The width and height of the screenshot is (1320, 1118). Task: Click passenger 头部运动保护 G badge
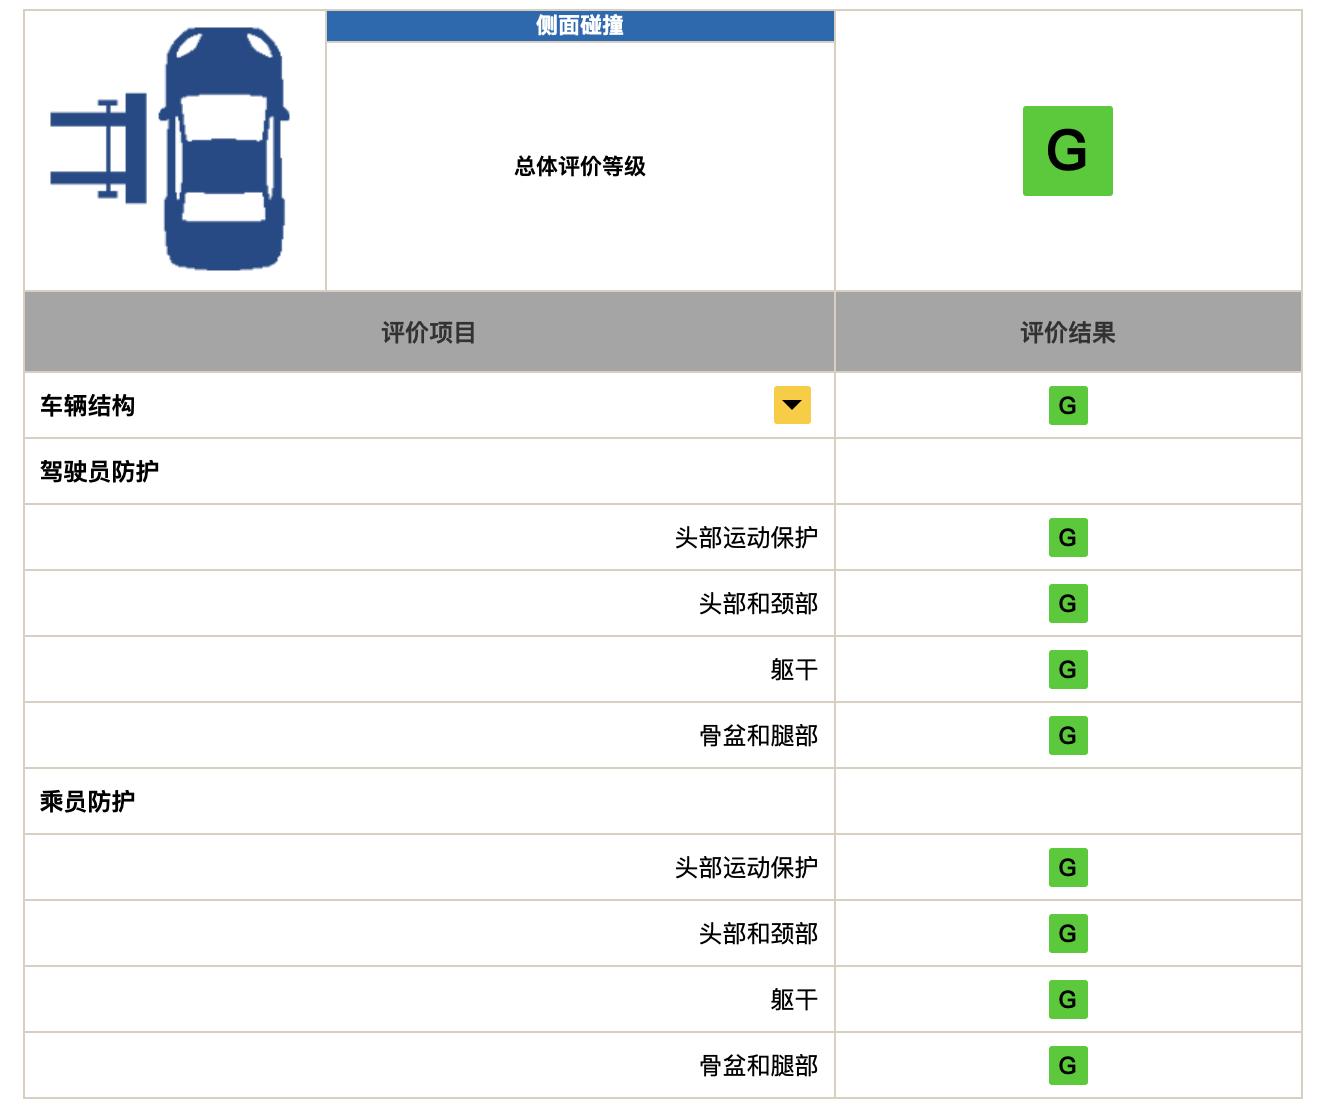(1068, 867)
